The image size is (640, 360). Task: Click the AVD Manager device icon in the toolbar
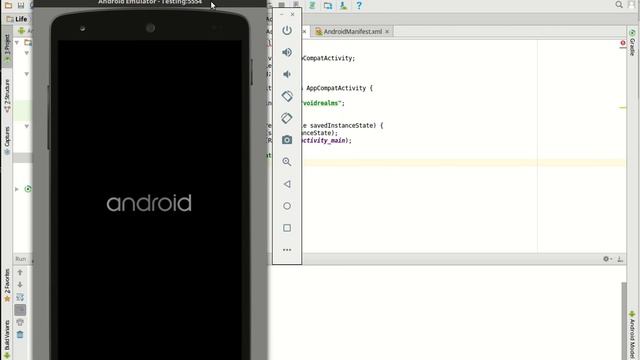(328, 5)
